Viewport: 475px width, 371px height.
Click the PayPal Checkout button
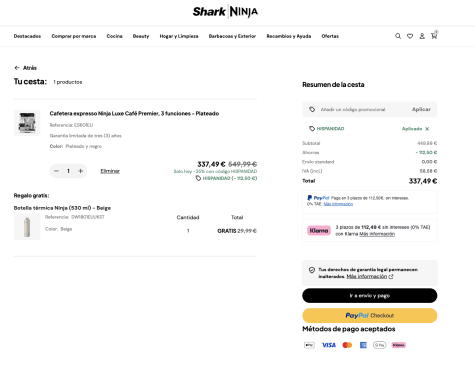[x=370, y=316]
